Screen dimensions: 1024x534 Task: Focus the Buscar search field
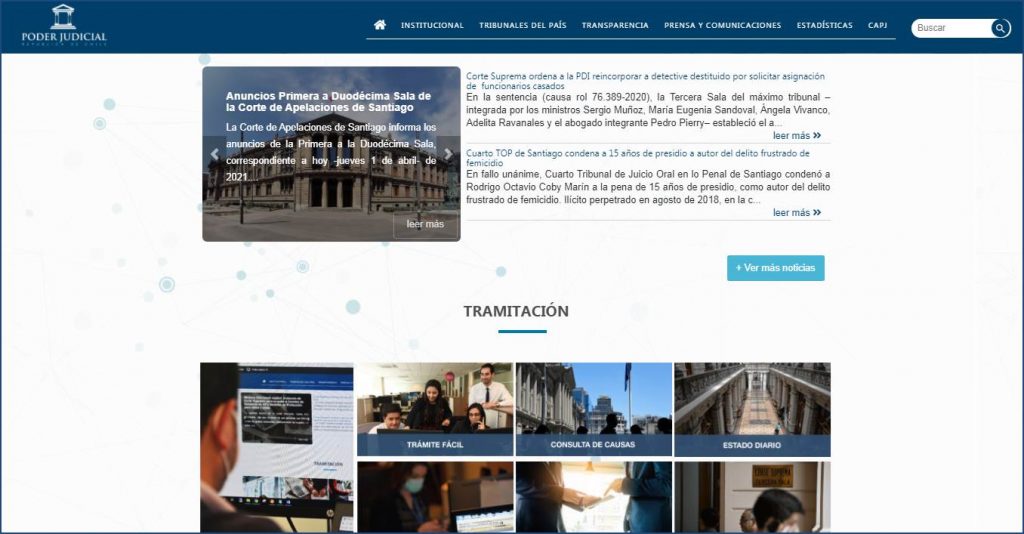[952, 28]
